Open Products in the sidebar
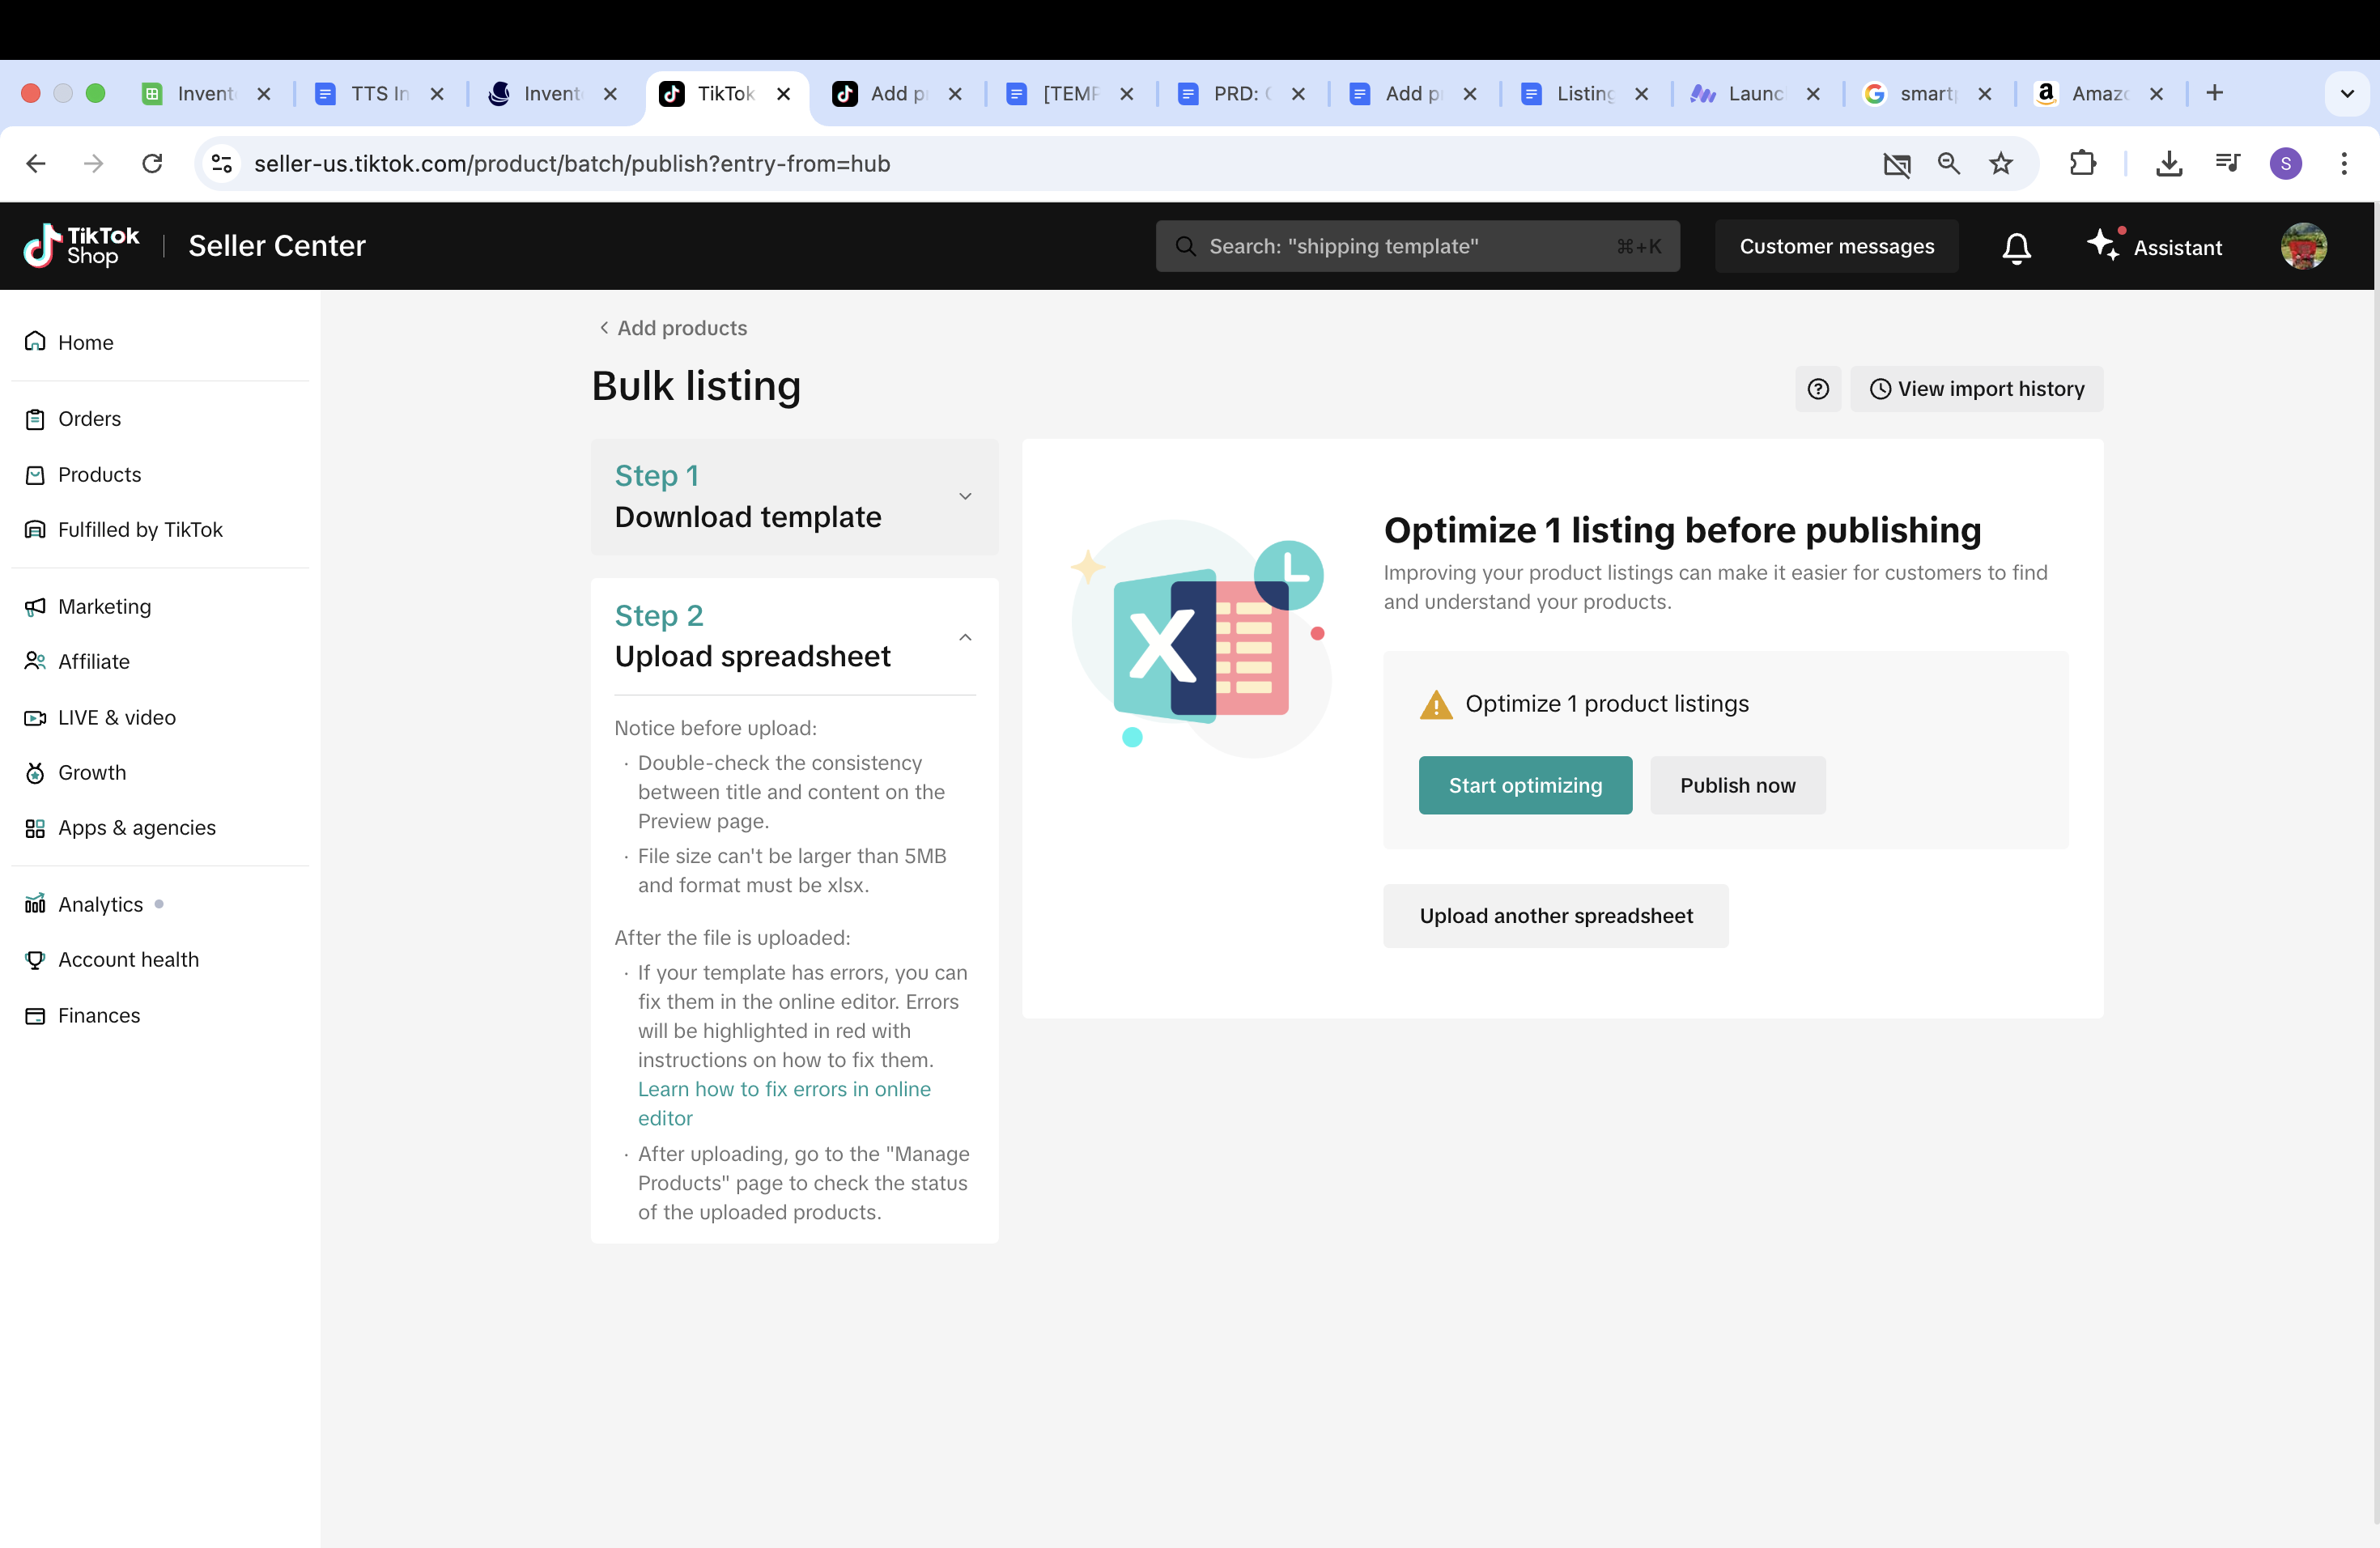Screen dimensions: 2380x1548 pos(99,474)
